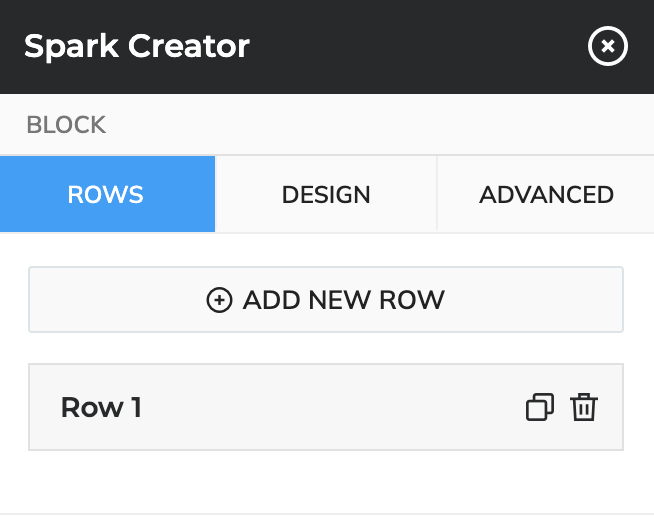Image resolution: width=654 pixels, height=522 pixels.
Task: Click the plus circle icon beside Add New Row
Action: coord(219,300)
